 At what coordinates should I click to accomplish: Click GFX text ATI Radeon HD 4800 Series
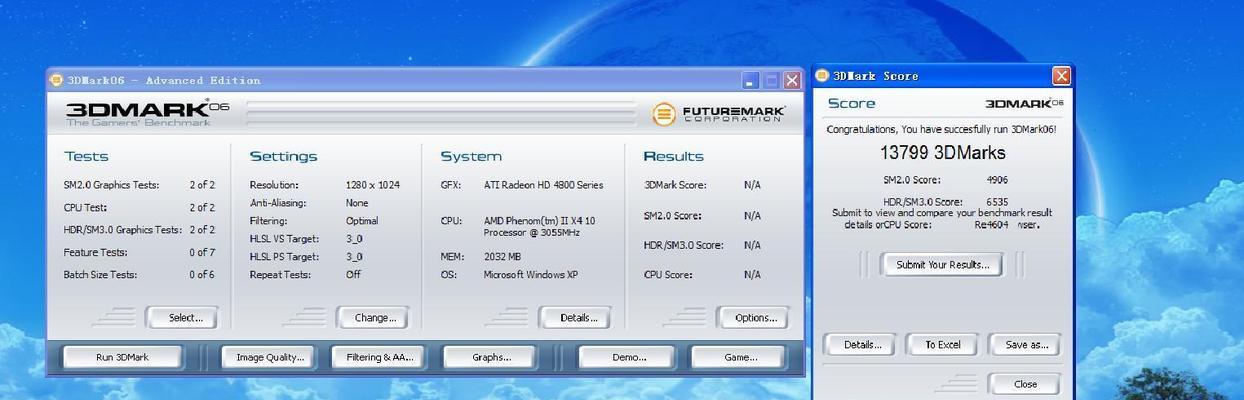click(x=543, y=185)
